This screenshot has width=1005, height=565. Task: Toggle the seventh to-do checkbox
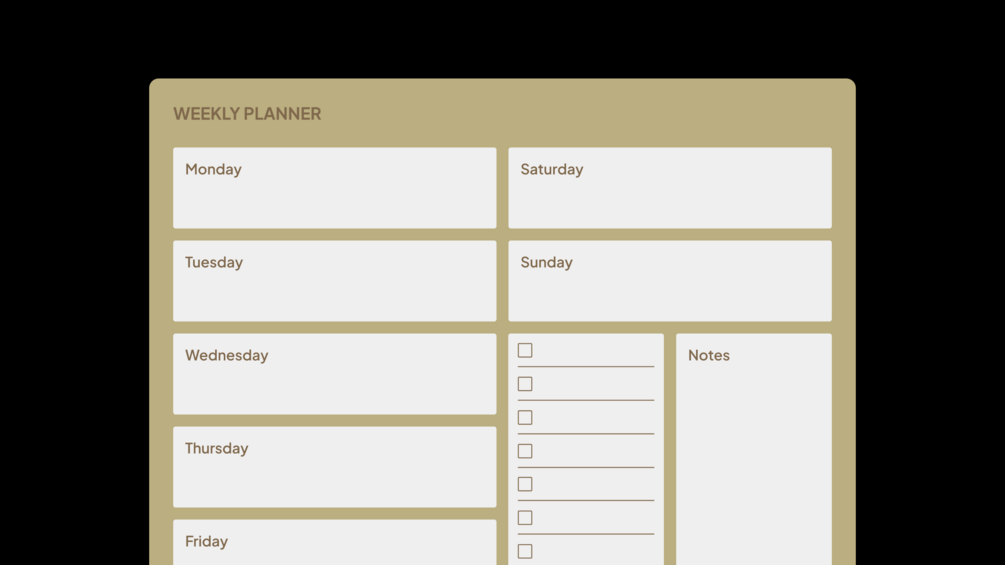coord(525,551)
